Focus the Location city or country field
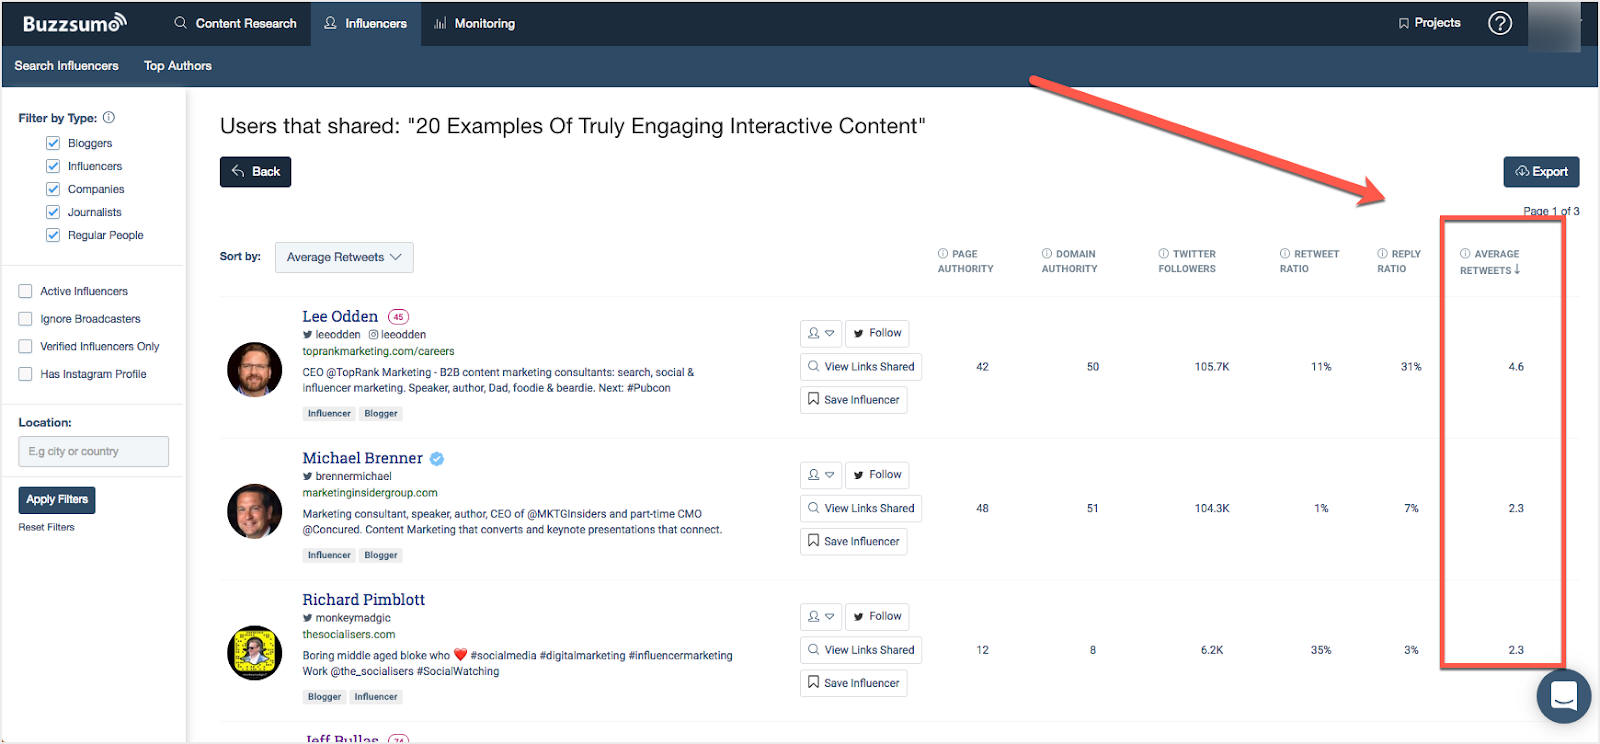1600x744 pixels. click(93, 452)
